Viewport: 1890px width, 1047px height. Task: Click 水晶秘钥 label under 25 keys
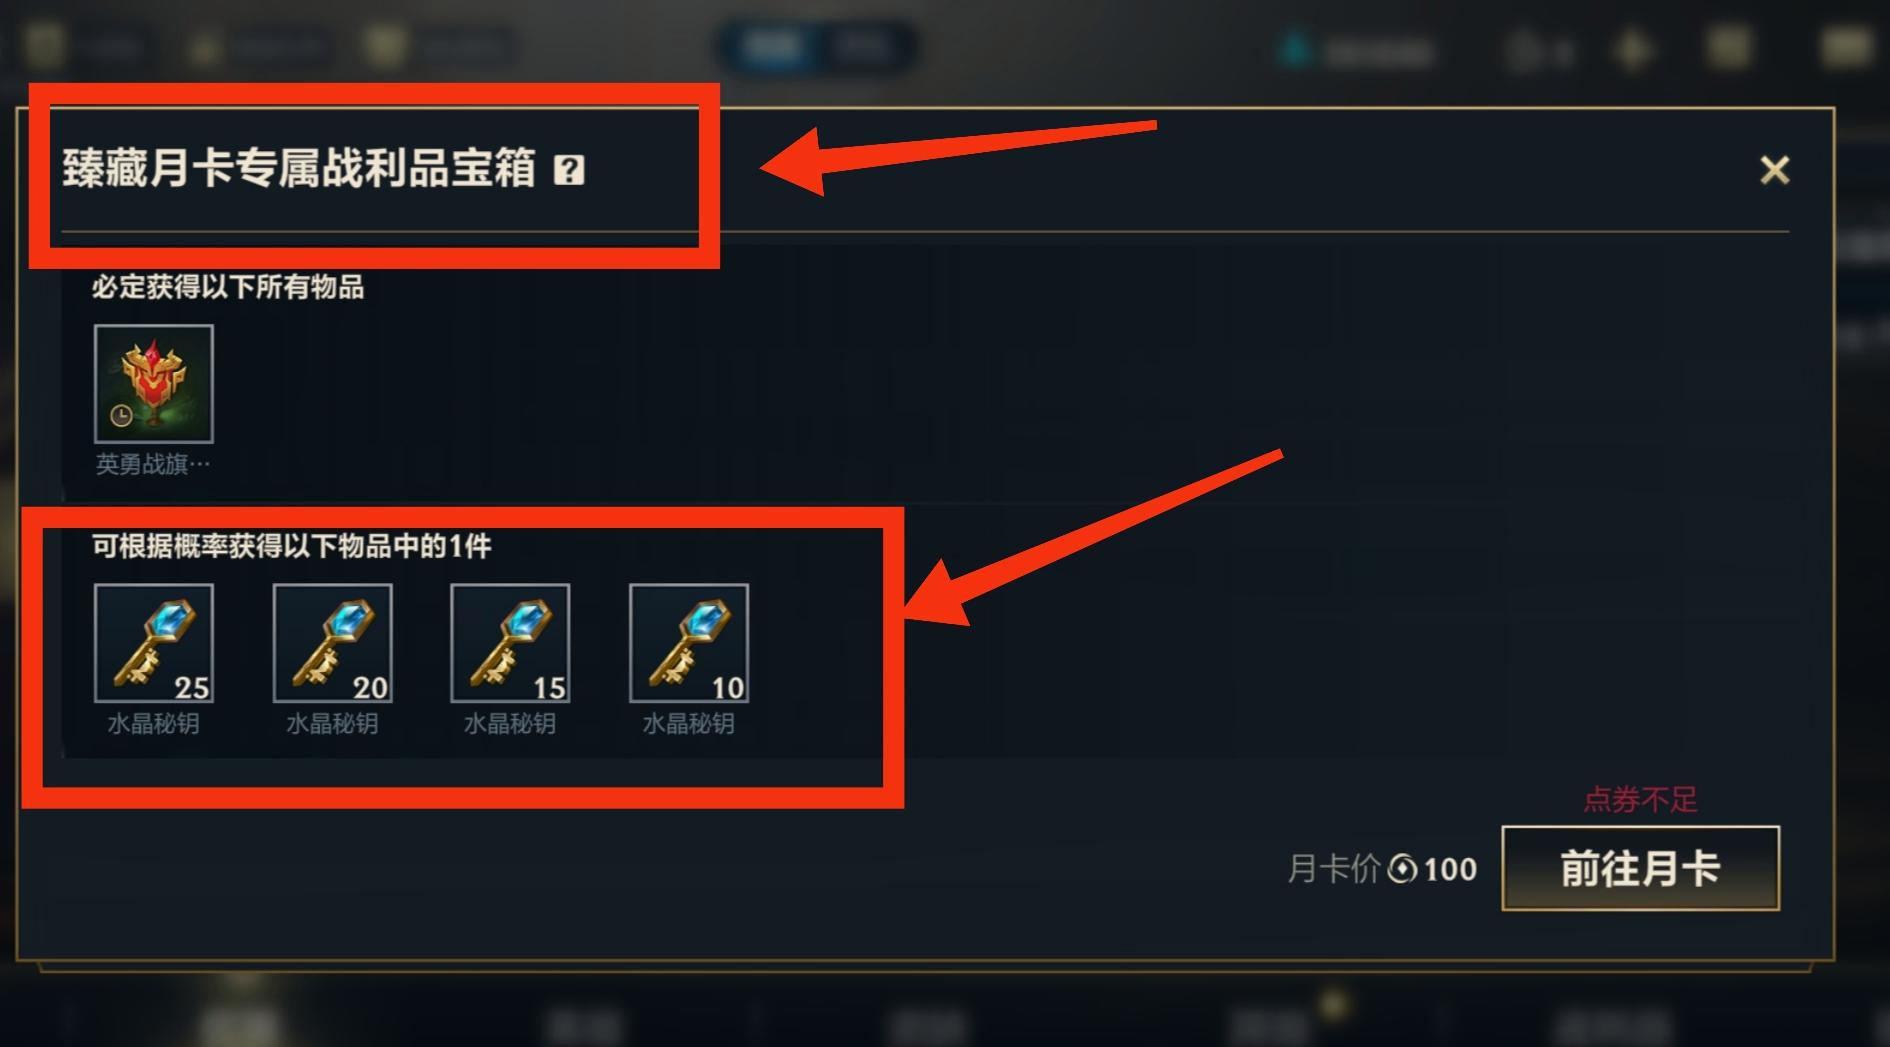pyautogui.click(x=153, y=723)
